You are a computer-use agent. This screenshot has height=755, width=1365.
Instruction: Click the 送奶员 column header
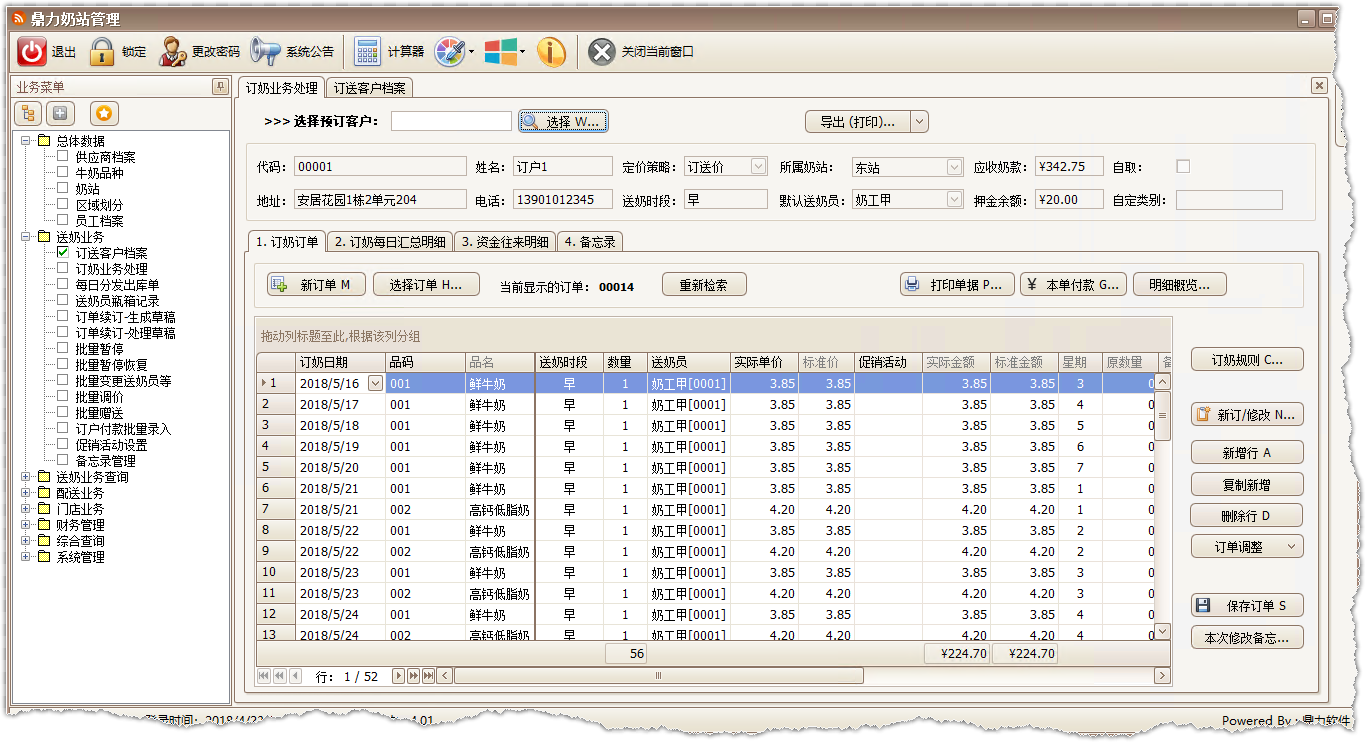click(688, 362)
